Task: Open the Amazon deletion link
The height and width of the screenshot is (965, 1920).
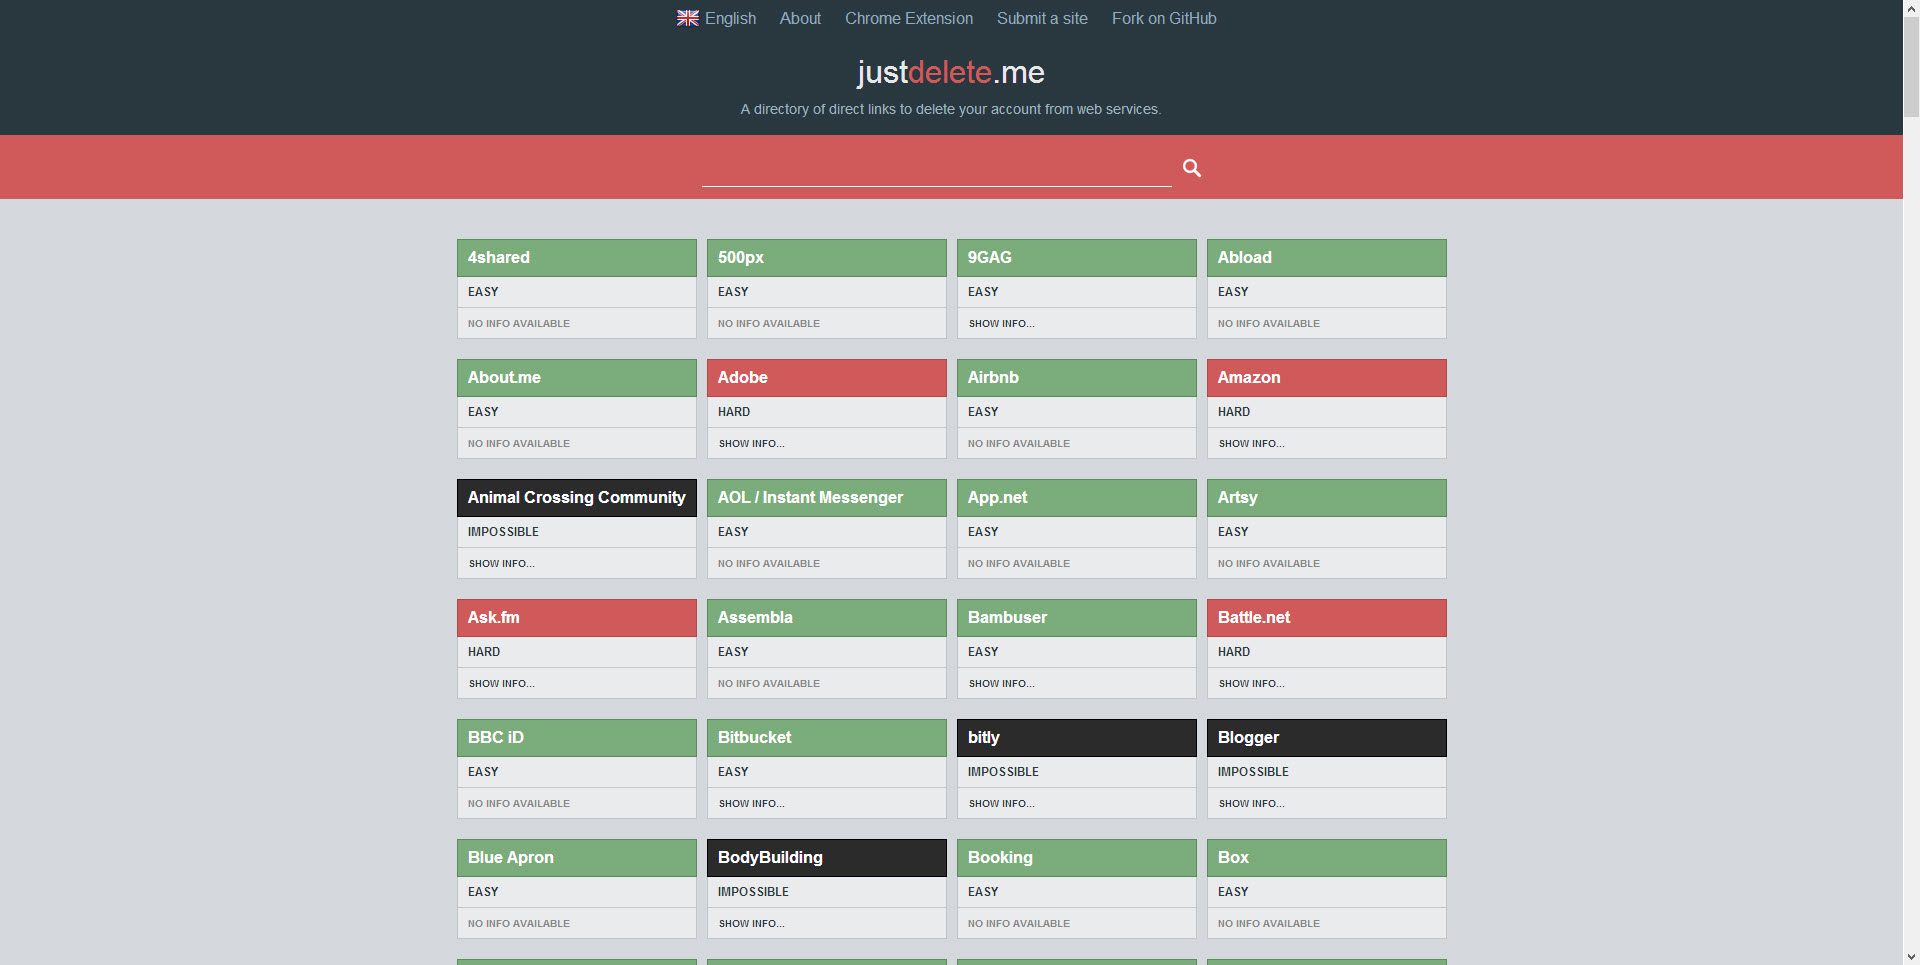Action: tap(1327, 378)
